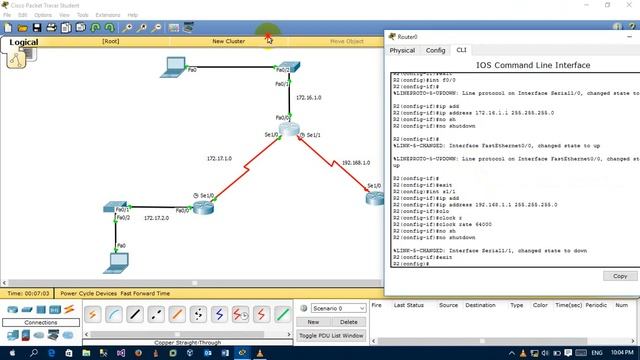Choose the blue Coaxial cable icon

pos(220,315)
